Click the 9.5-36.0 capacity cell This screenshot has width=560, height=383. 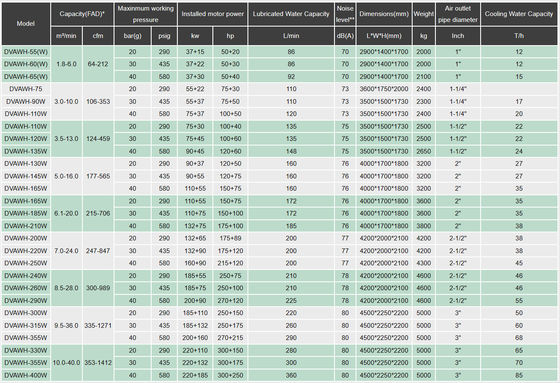[x=66, y=325]
